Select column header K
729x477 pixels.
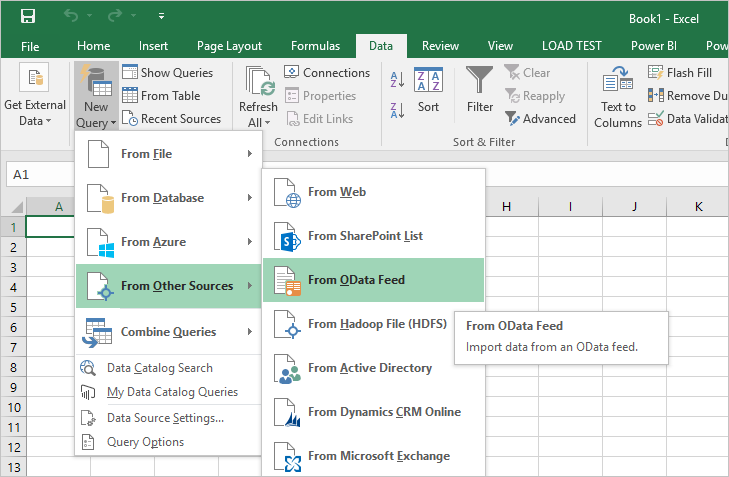click(698, 206)
